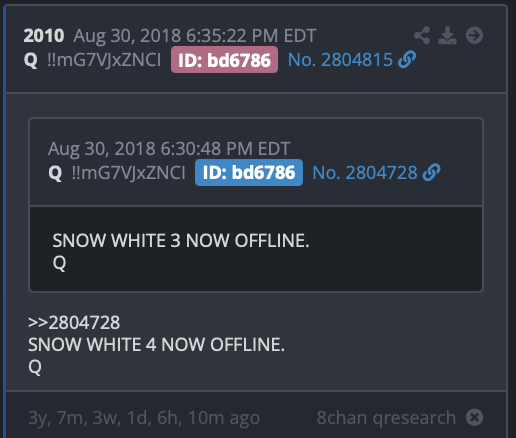Viewport: 516px width, 438px height.
Task: Click the 8chan qresearch source label
Action: pyautogui.click(x=386, y=418)
